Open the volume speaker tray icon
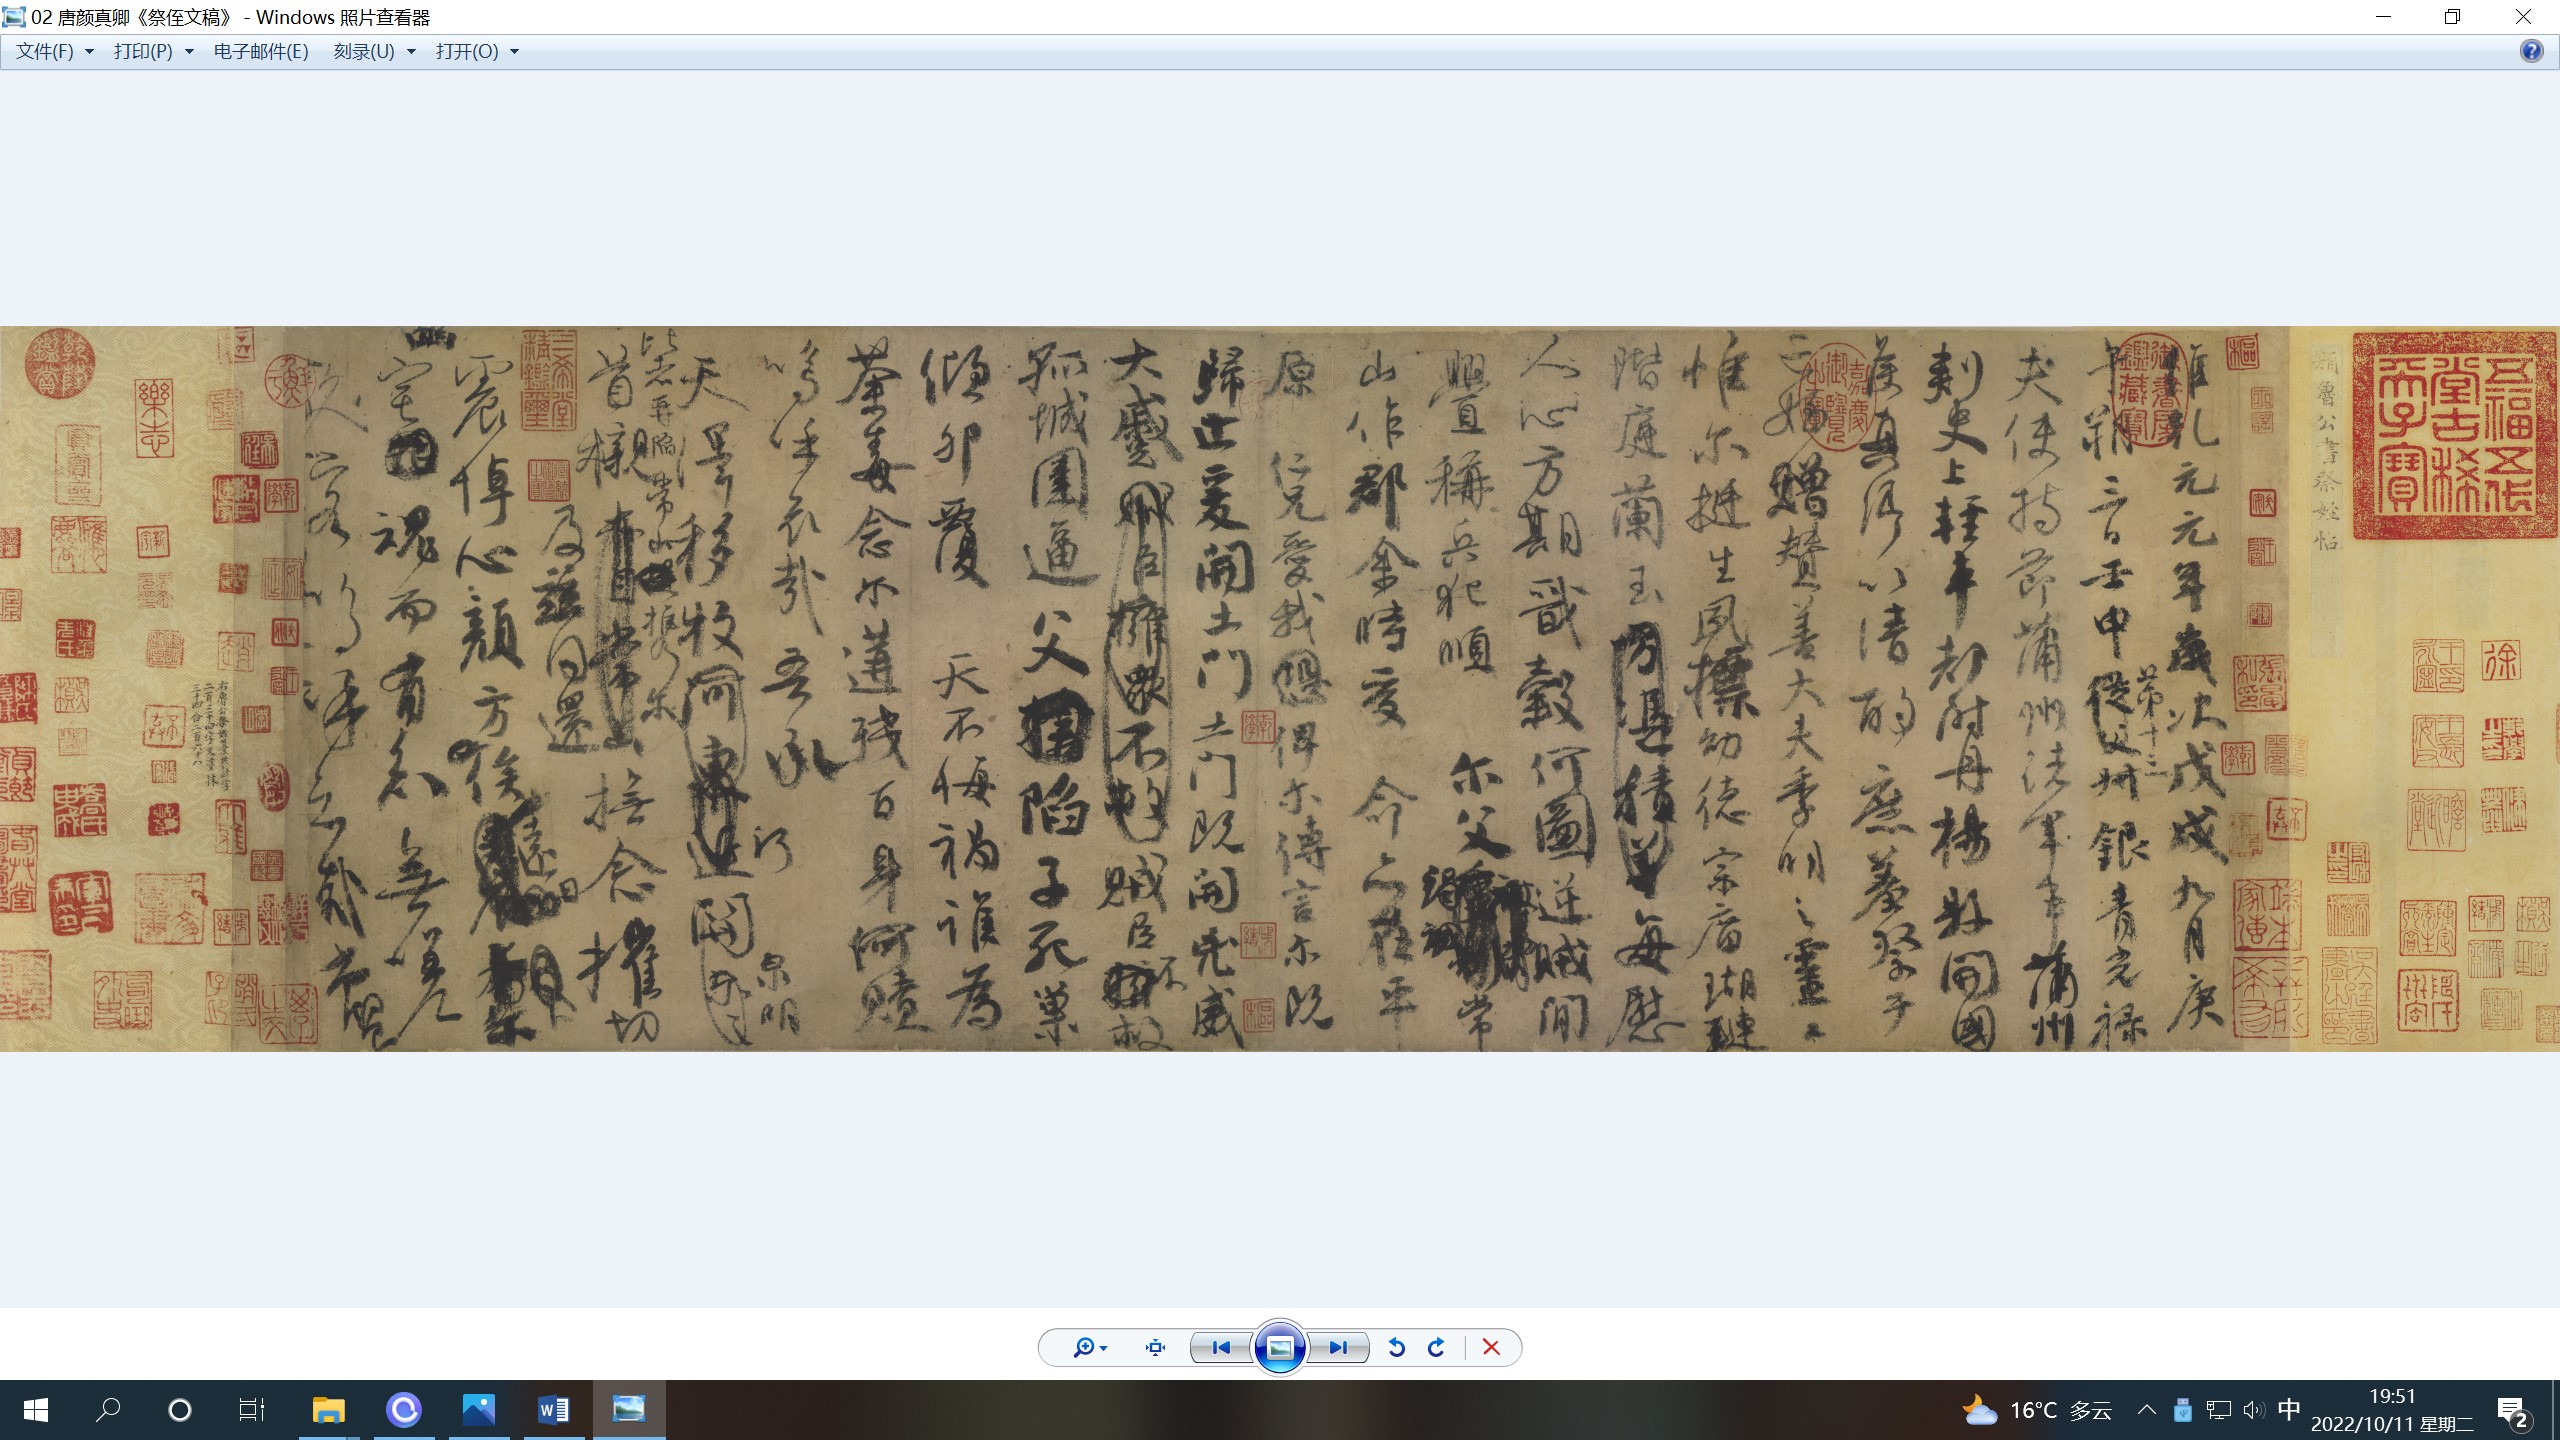Image resolution: width=2560 pixels, height=1440 pixels. click(x=2253, y=1410)
